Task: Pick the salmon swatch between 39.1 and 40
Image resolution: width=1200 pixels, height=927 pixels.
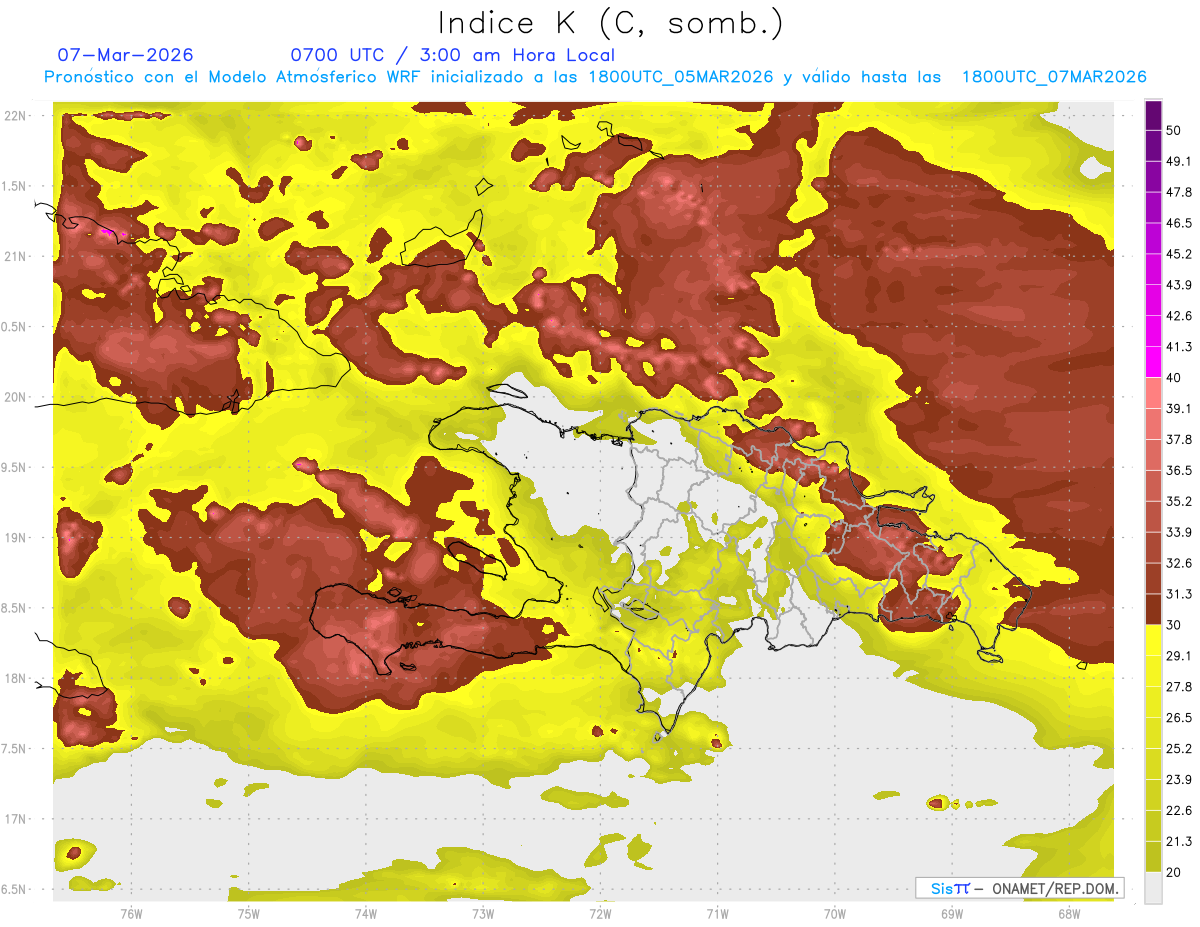Action: point(1153,393)
